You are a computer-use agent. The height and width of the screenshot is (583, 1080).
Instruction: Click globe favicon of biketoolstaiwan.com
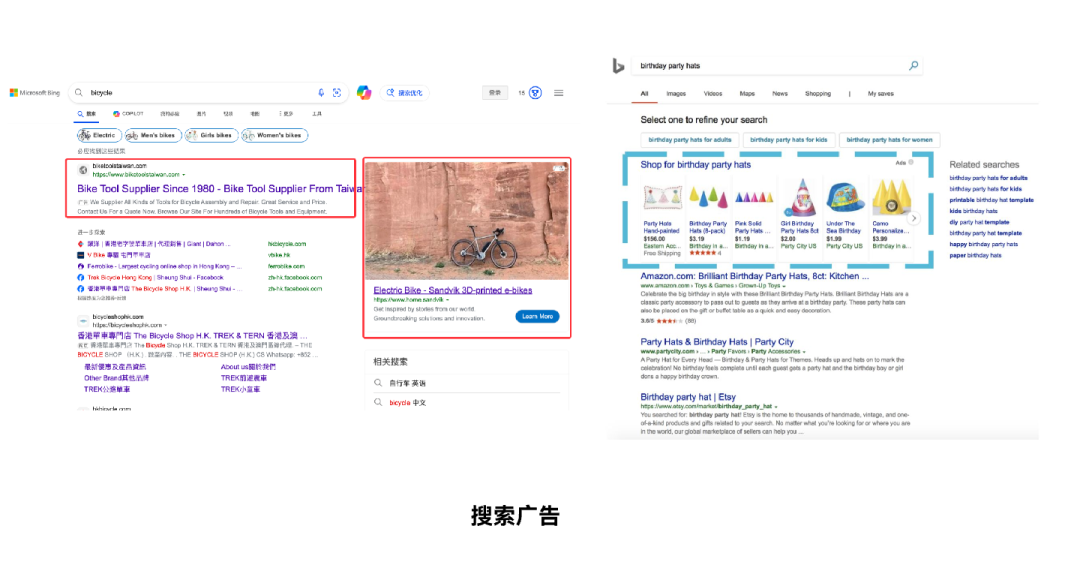point(83,170)
